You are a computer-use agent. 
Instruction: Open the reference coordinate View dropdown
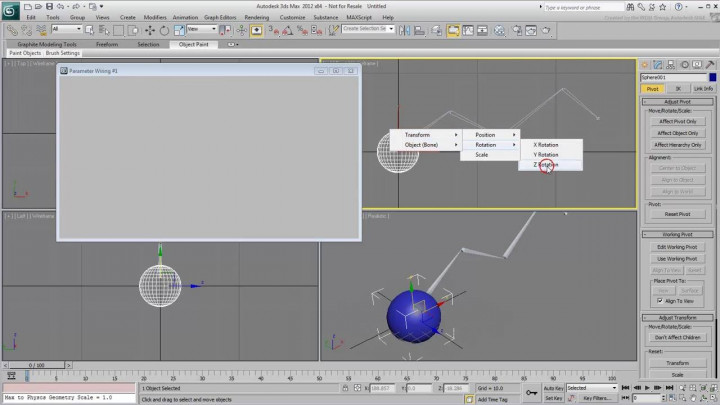coord(201,29)
